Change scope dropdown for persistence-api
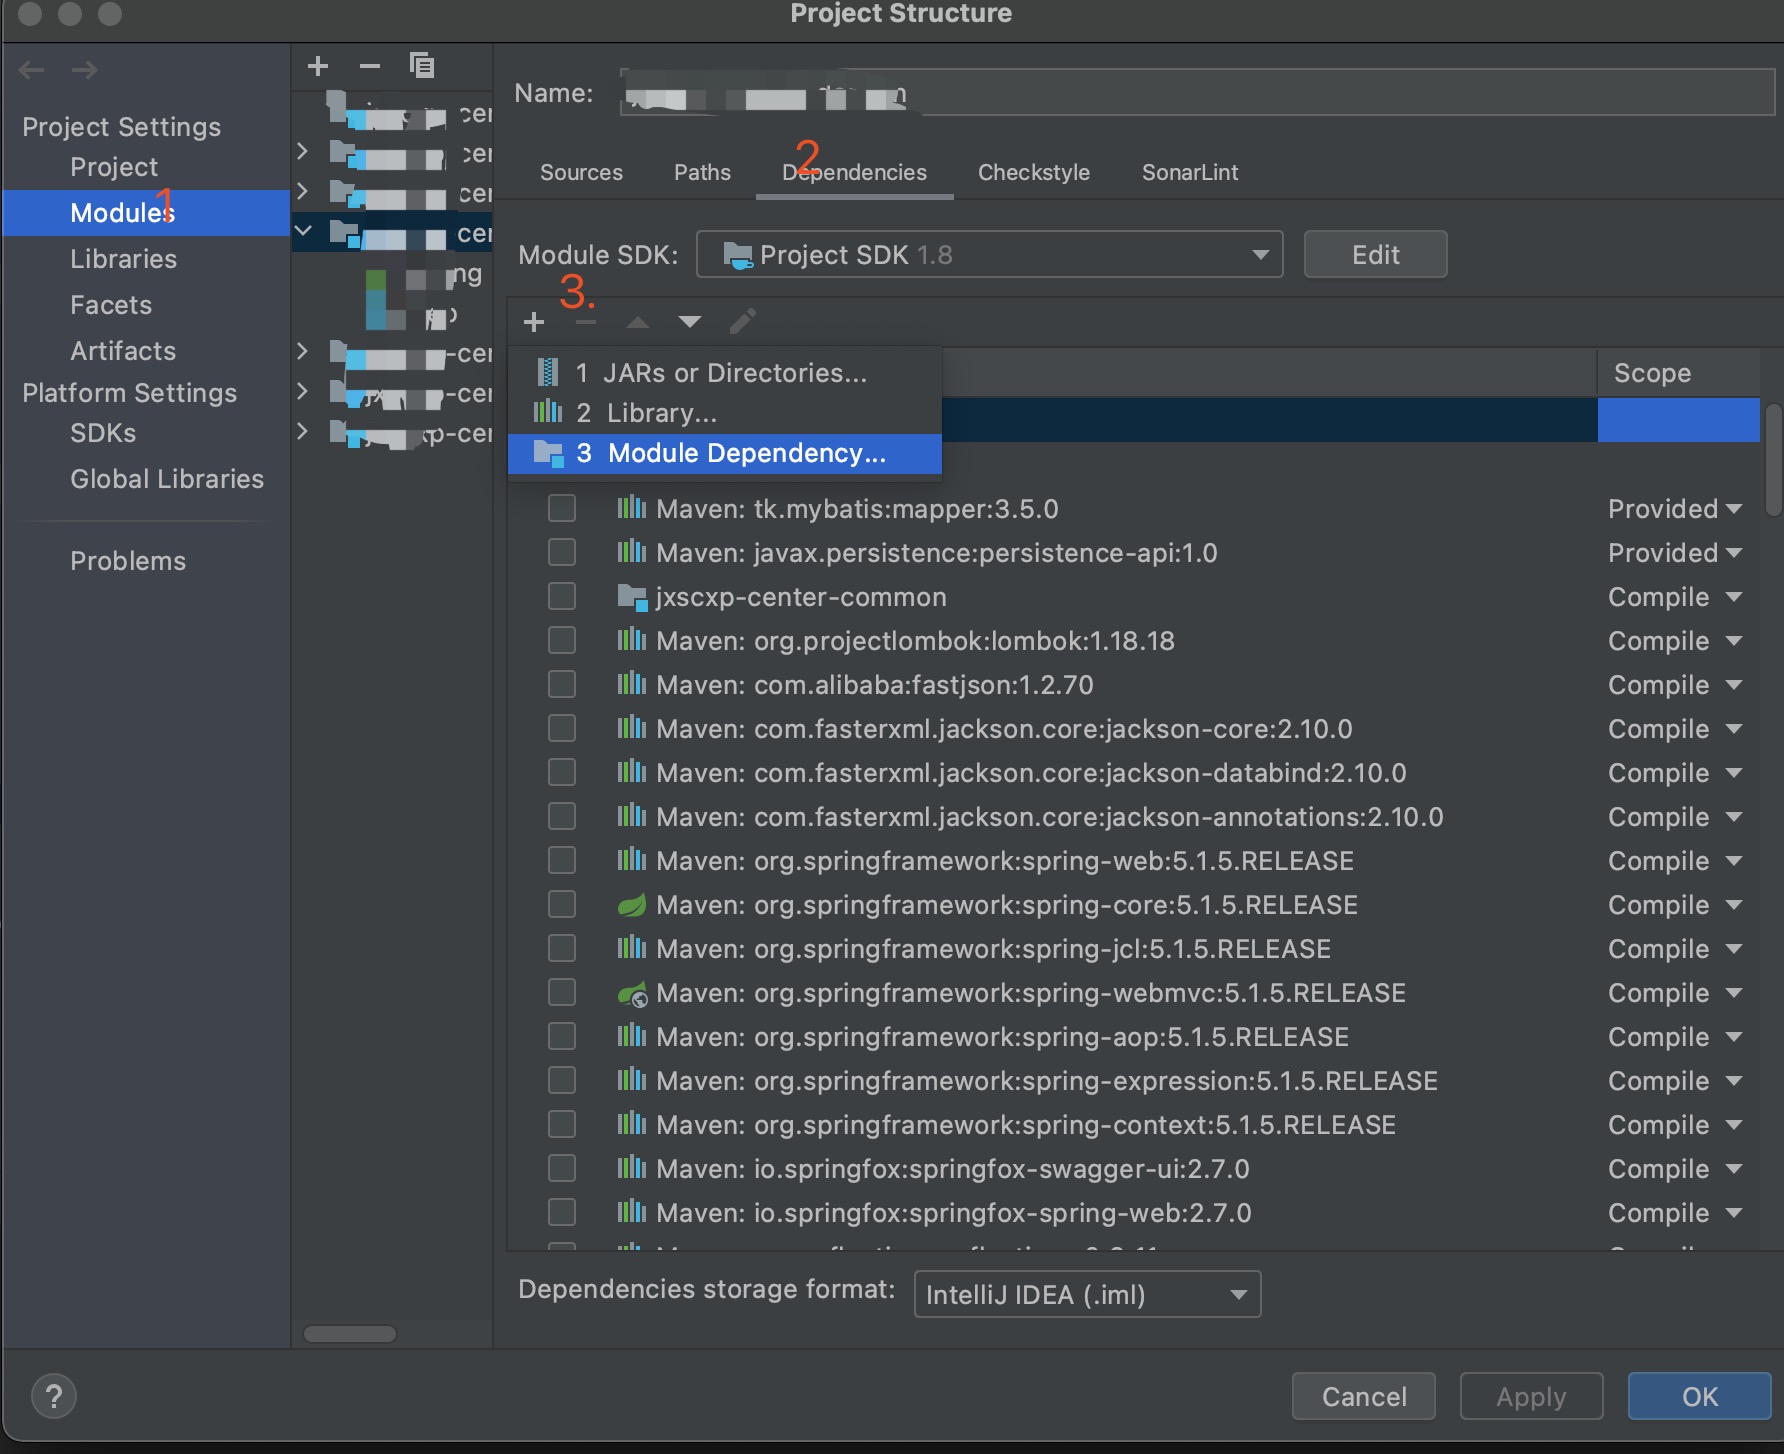 click(1675, 553)
